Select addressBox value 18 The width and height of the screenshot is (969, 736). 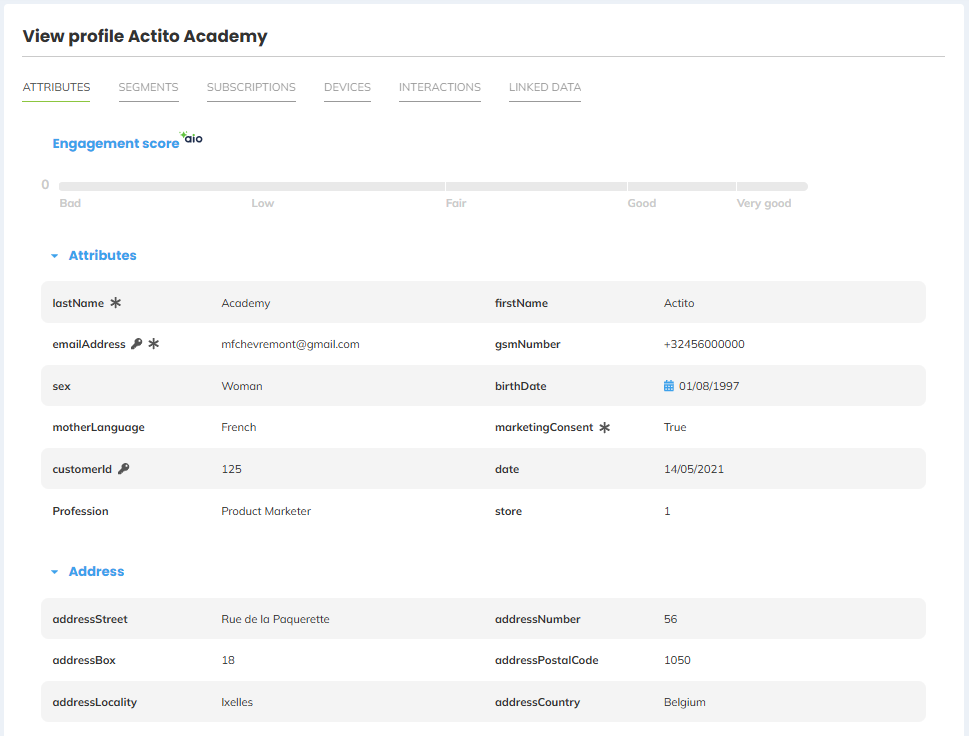click(x=228, y=660)
